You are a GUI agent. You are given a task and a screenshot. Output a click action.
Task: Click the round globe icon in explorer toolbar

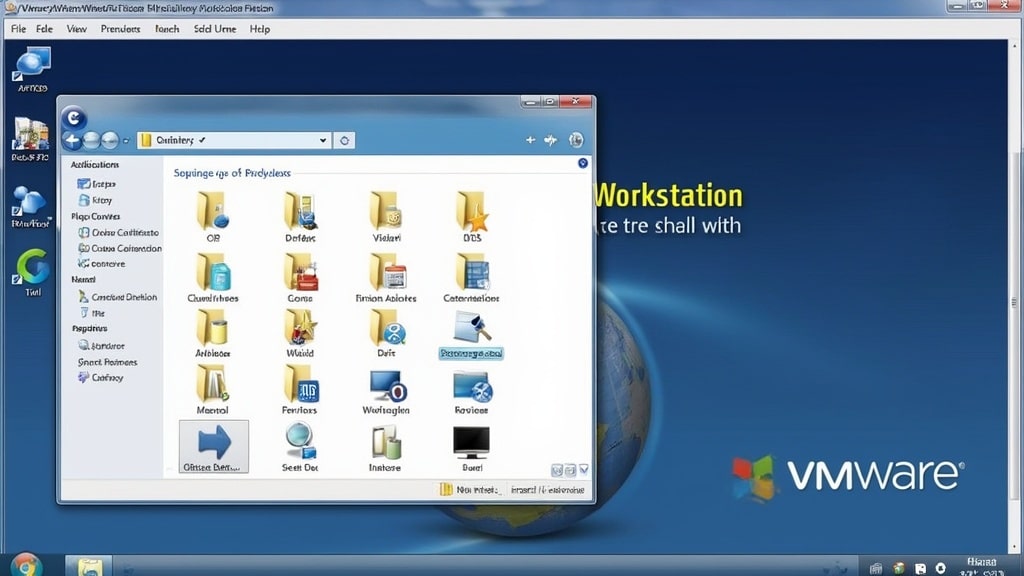[575, 140]
